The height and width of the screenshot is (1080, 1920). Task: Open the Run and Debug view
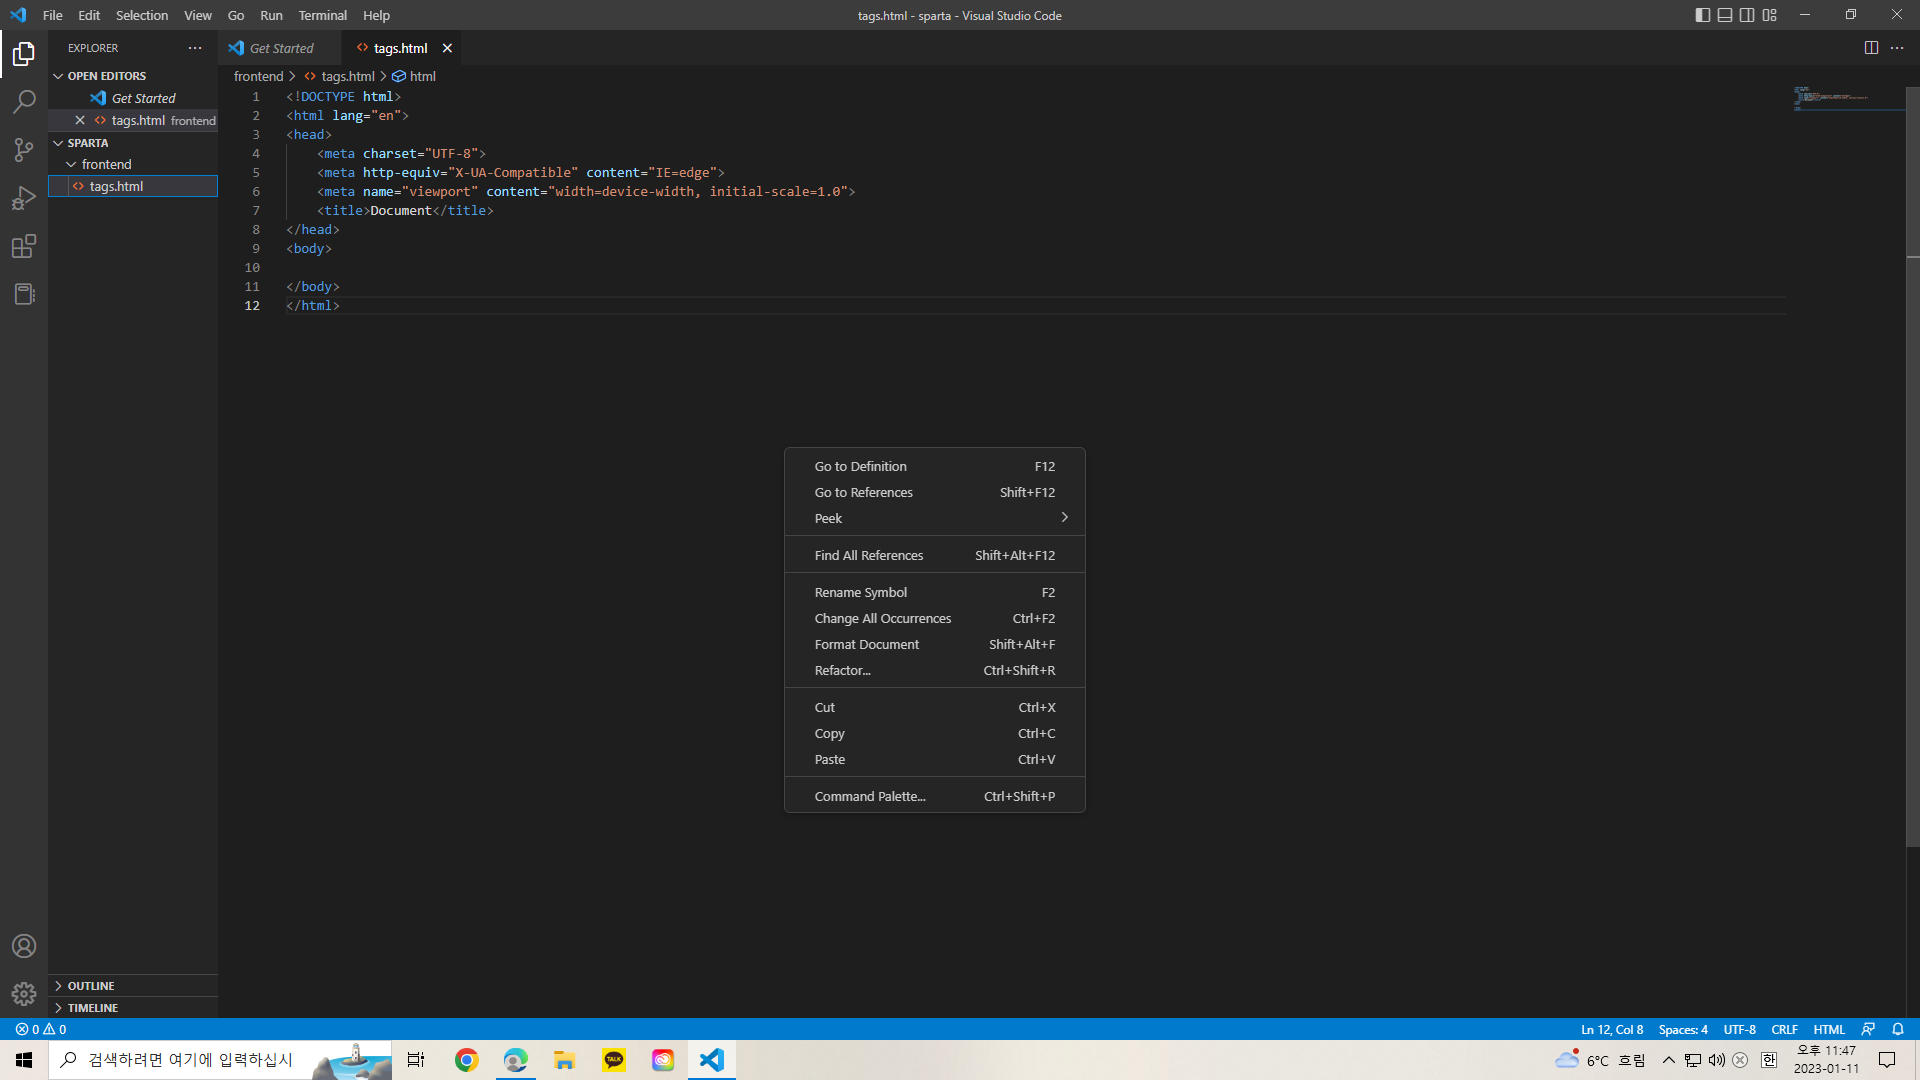pyautogui.click(x=24, y=198)
